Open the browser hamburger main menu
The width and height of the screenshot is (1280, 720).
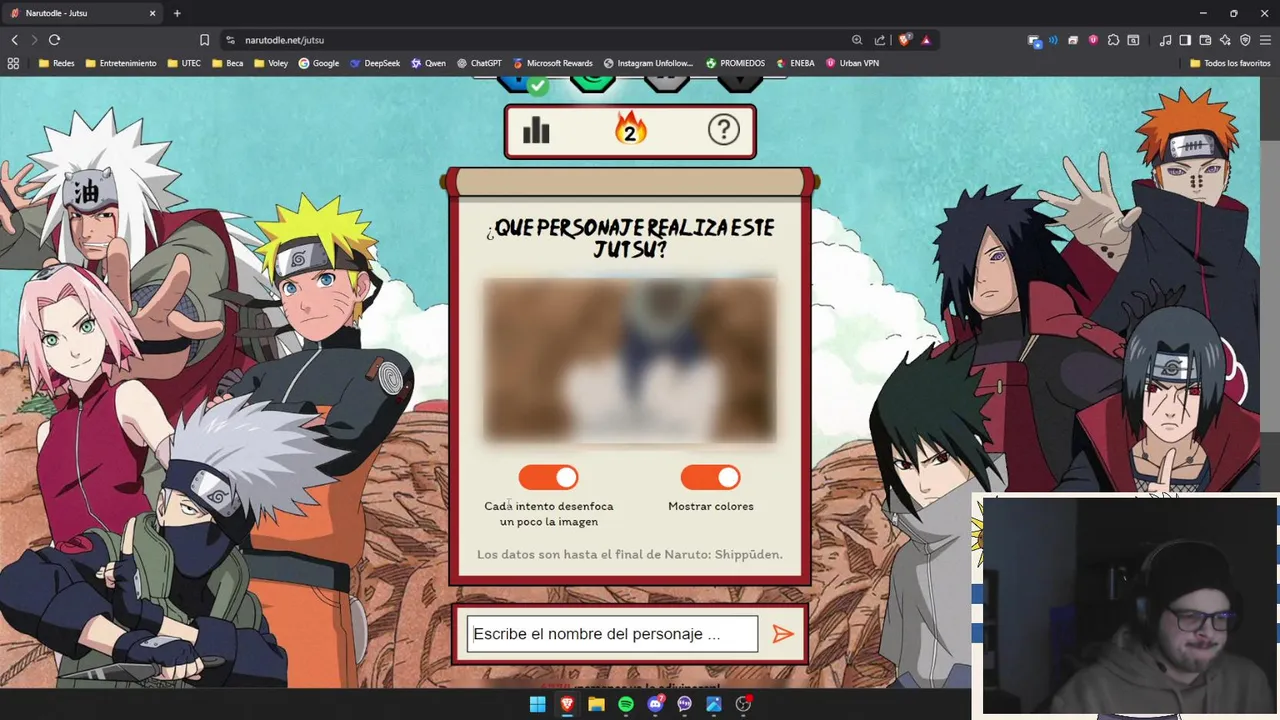coord(1266,40)
